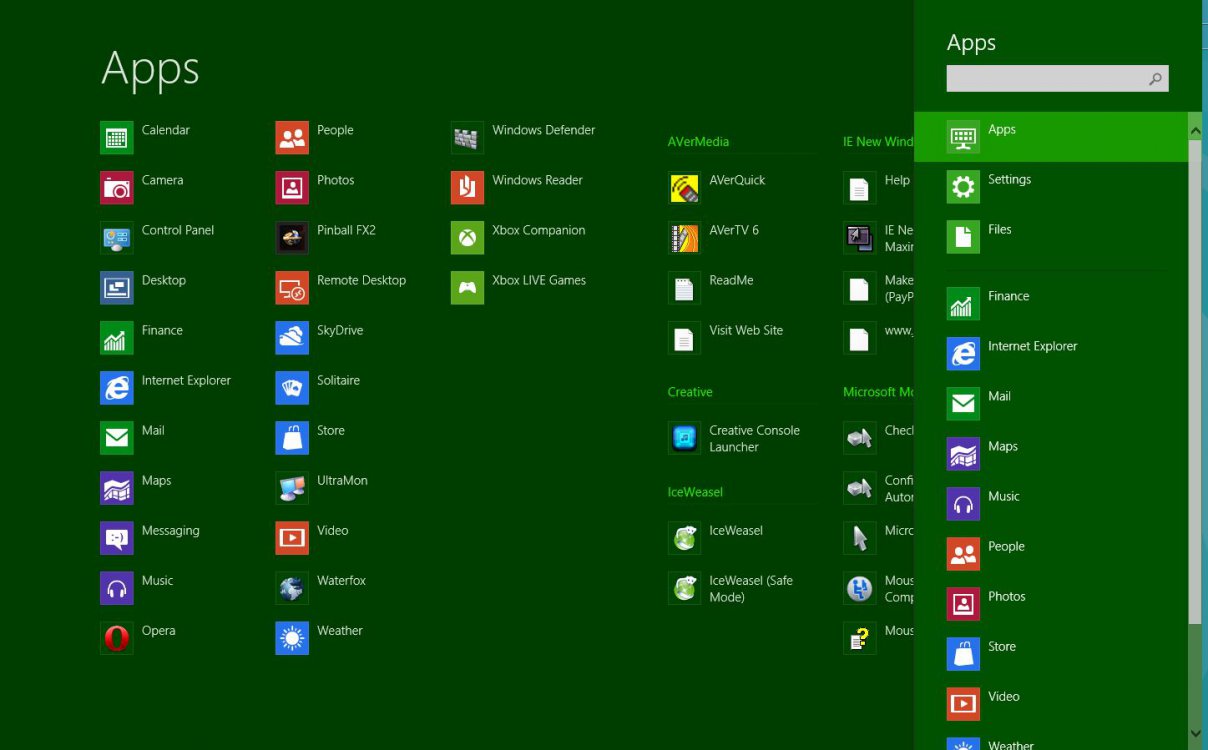Open Mail icon in Apps list
Screen dimensions: 1208x750
[x=117, y=437]
